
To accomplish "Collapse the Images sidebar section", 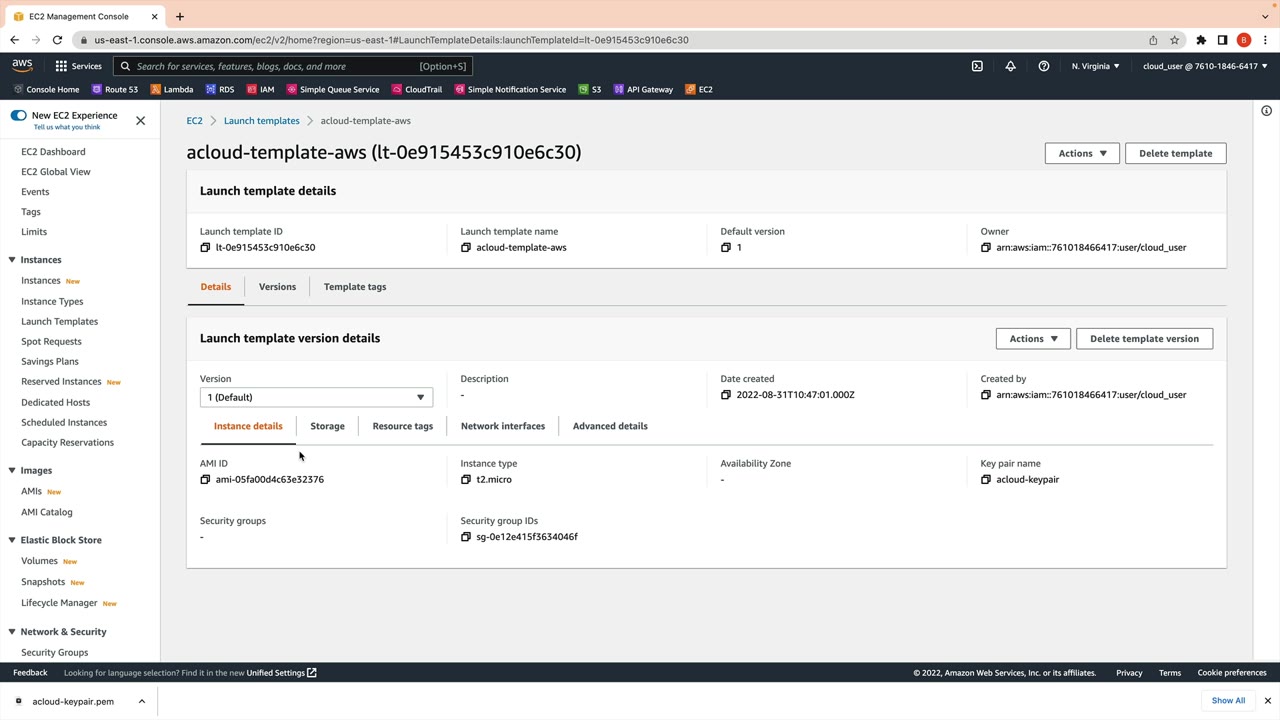I will coord(11,471).
